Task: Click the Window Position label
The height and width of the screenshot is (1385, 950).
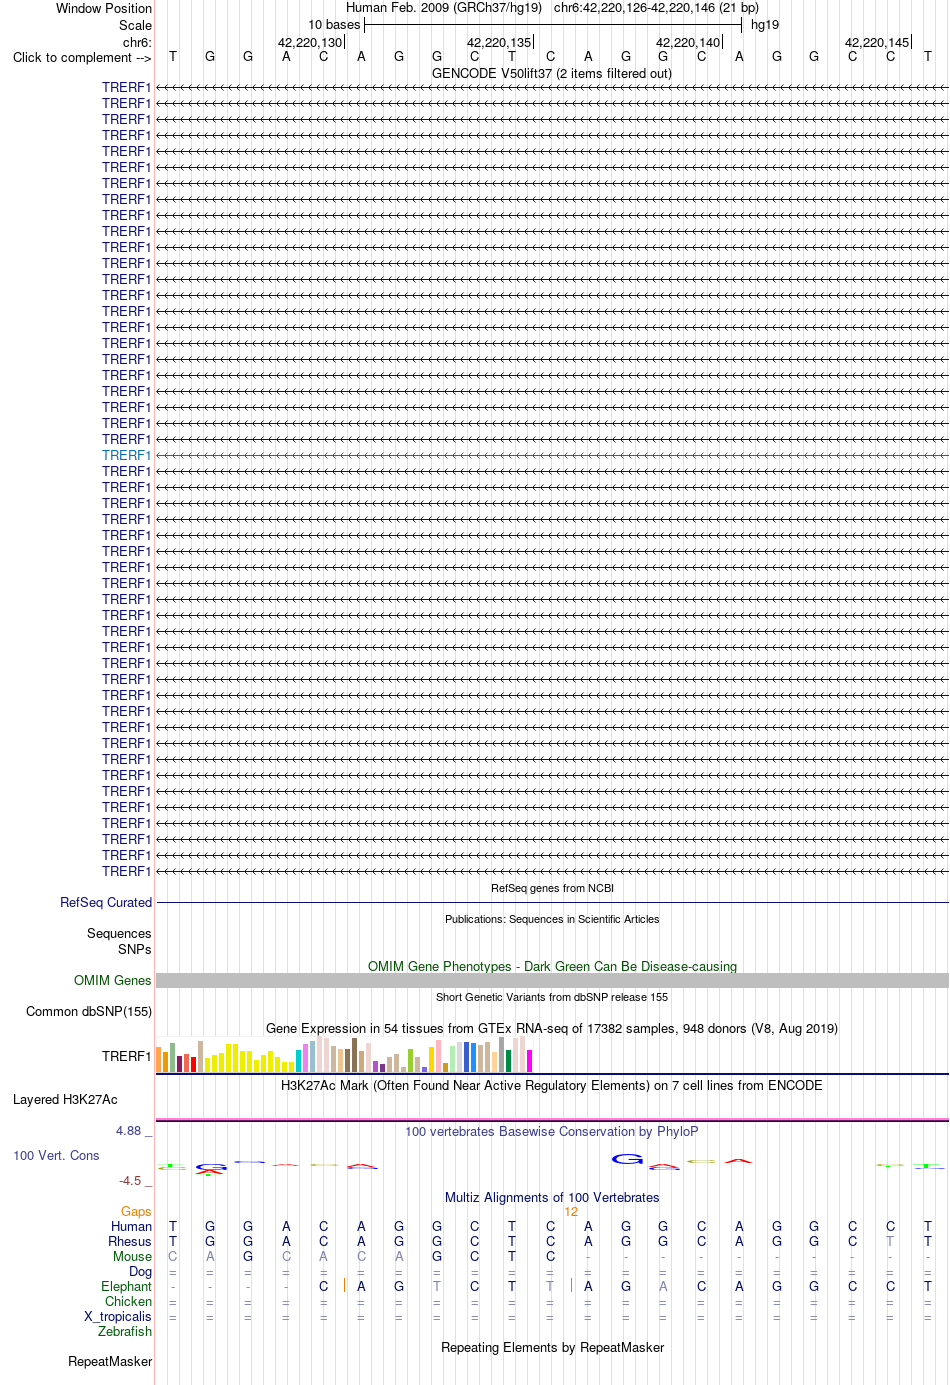Action: point(104,8)
